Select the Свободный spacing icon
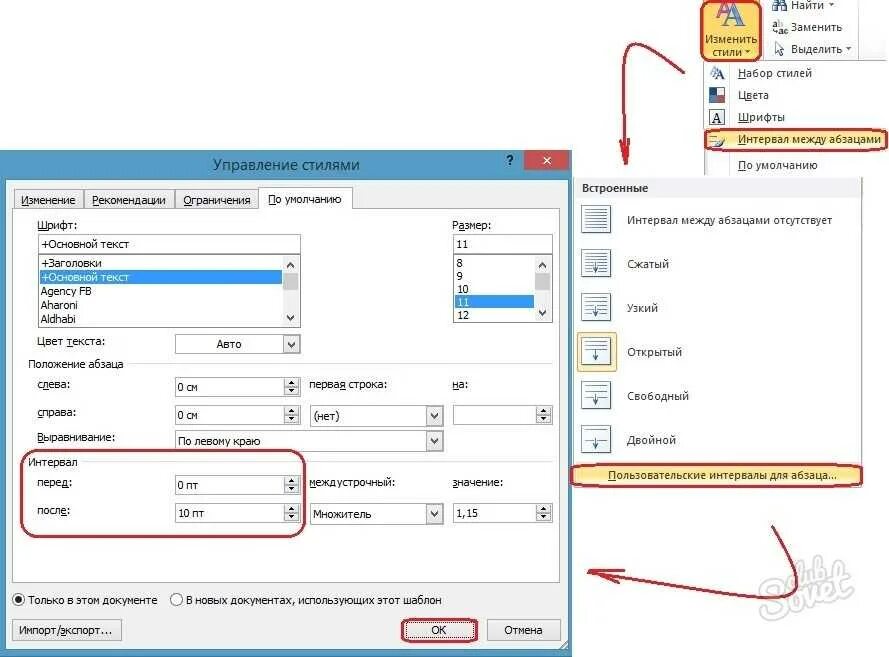The height and width of the screenshot is (657, 889). tap(596, 396)
